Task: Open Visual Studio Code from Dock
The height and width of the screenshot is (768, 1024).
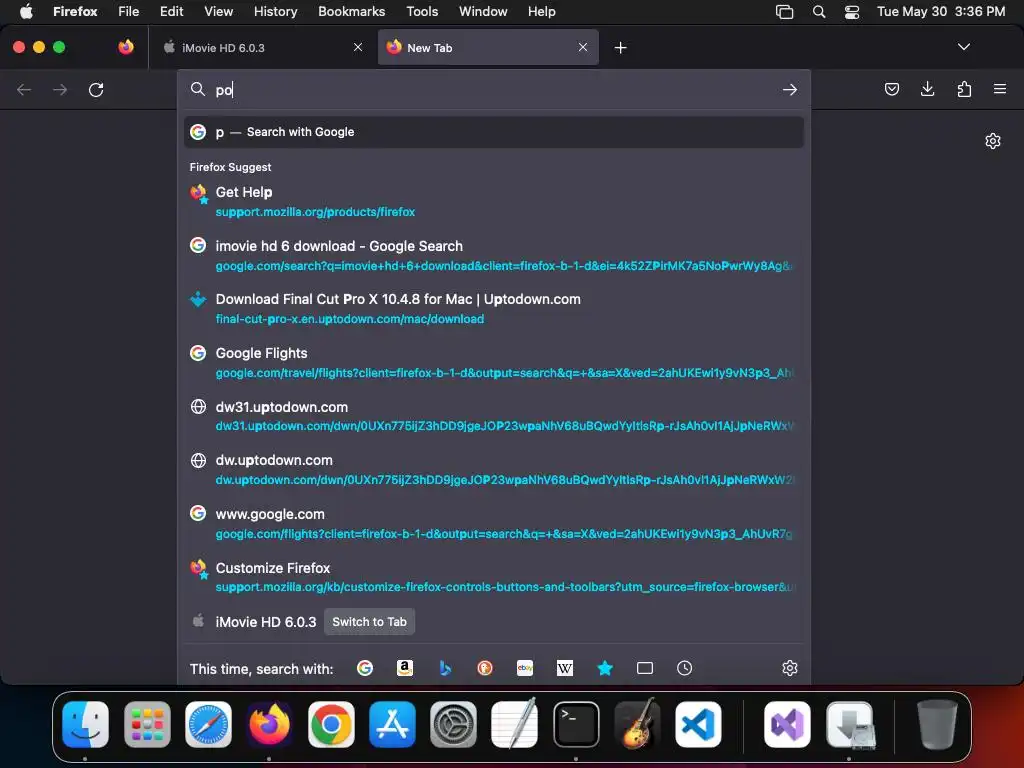Action: (x=698, y=724)
